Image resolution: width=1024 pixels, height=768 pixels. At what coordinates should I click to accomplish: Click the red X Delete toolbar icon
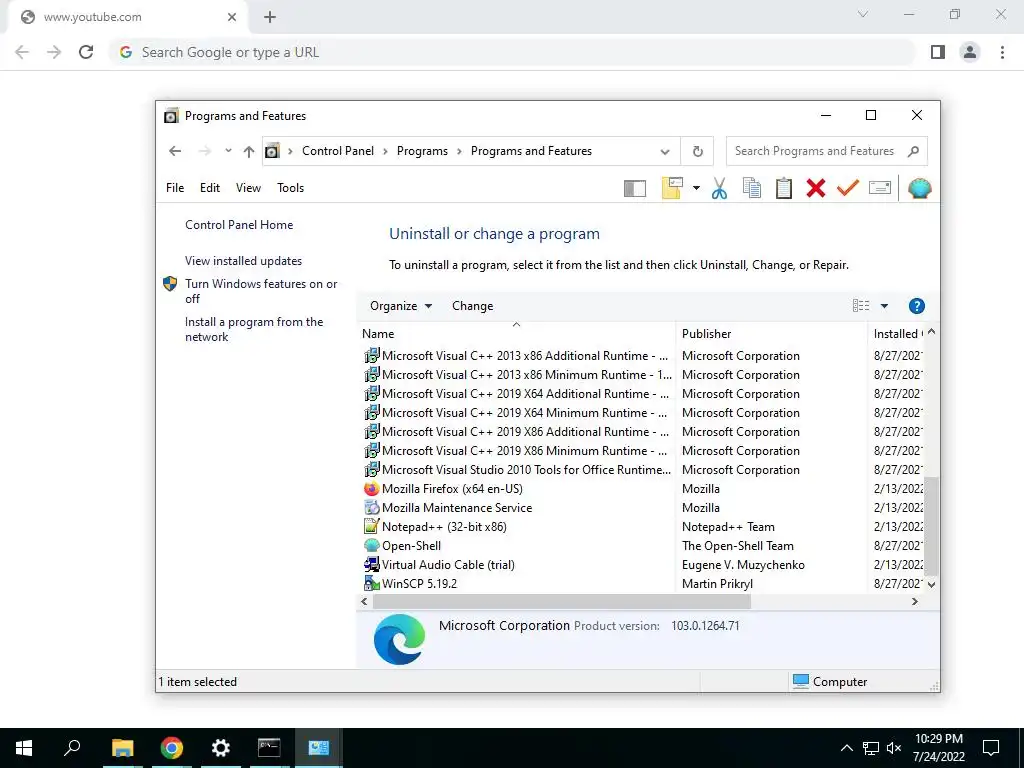pos(816,189)
